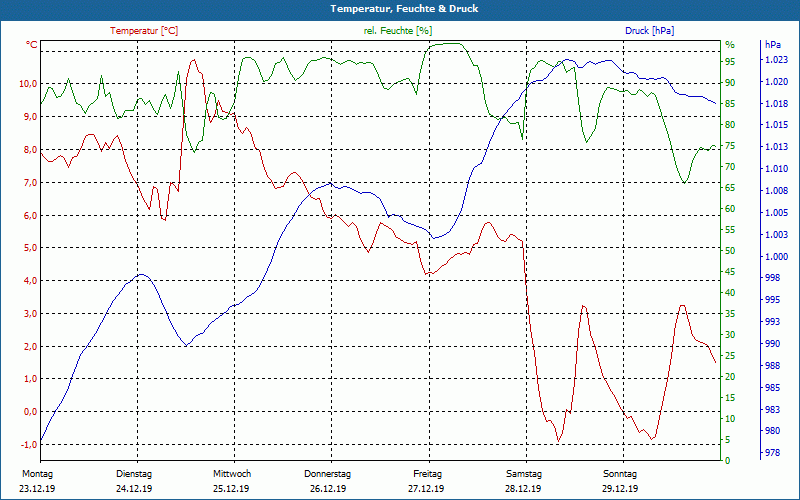Click the '3,0' temperature axis value
Screen dimensions: 800x500
[x=30, y=314]
